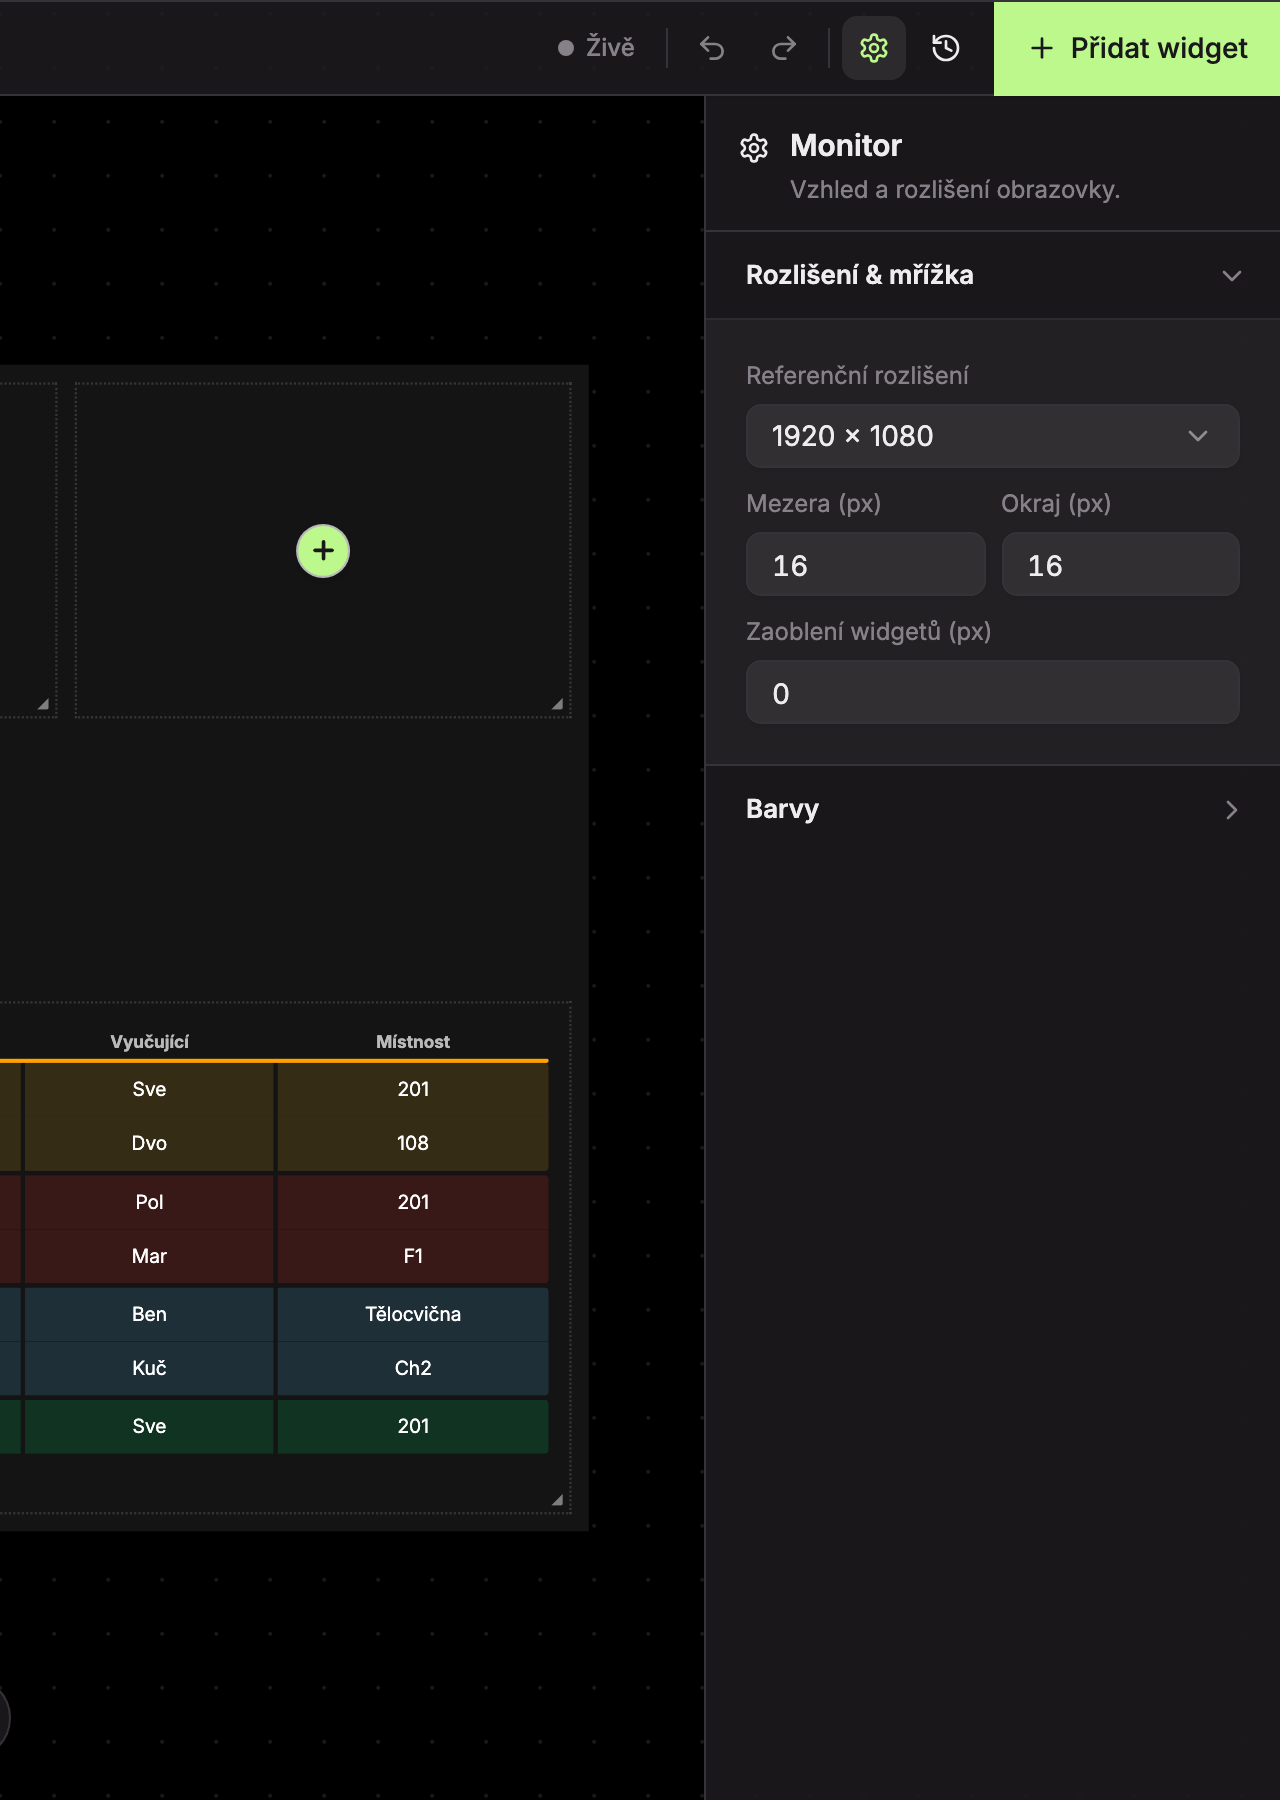Open the Referenční rozlišení 1920 × 1080 dropdown

click(993, 436)
